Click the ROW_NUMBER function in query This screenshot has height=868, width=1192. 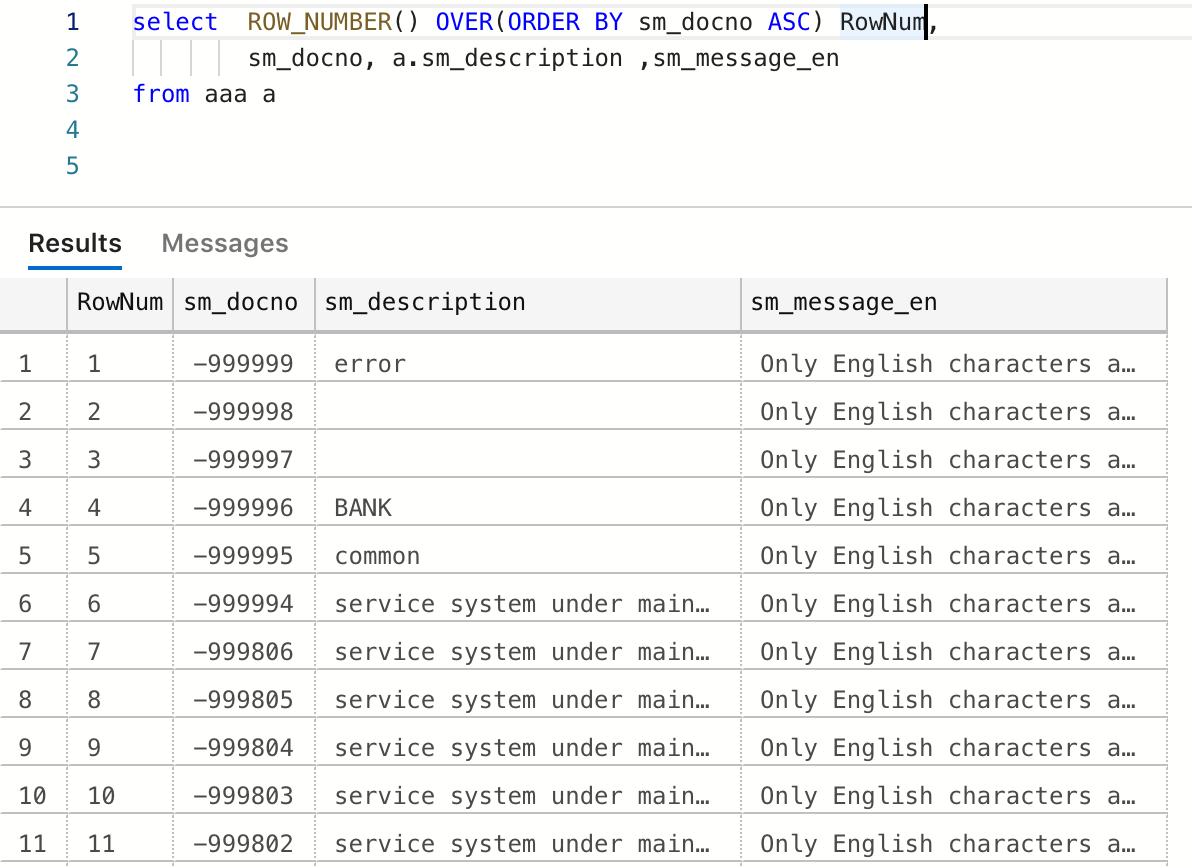tap(319, 21)
